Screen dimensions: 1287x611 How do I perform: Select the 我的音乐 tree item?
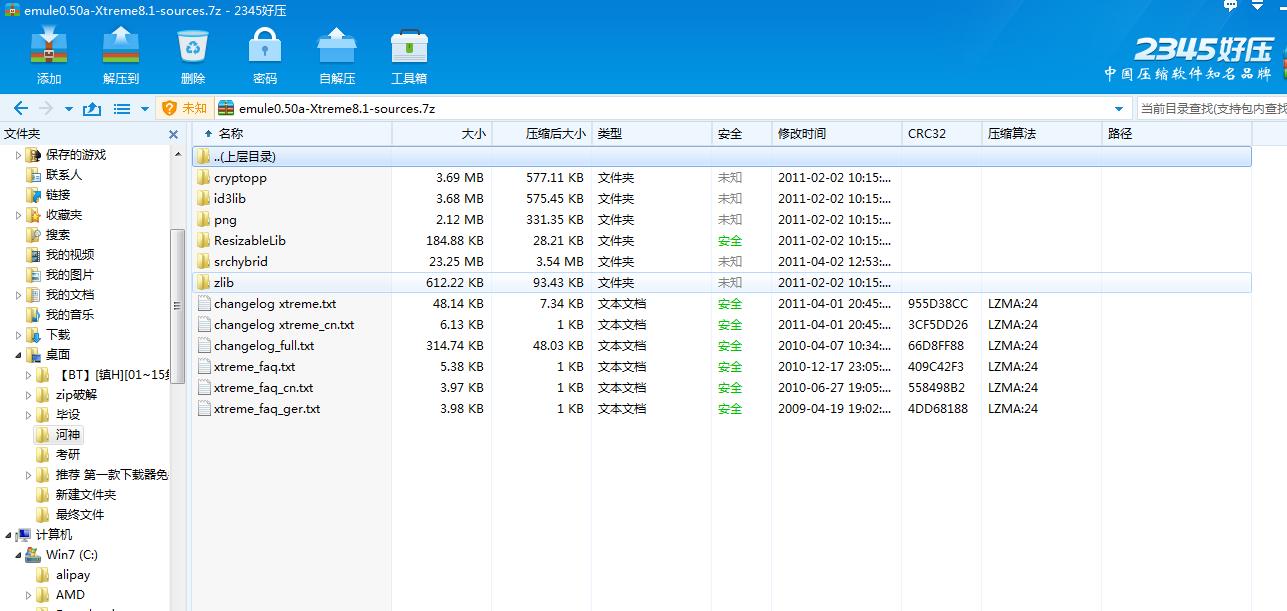70,315
